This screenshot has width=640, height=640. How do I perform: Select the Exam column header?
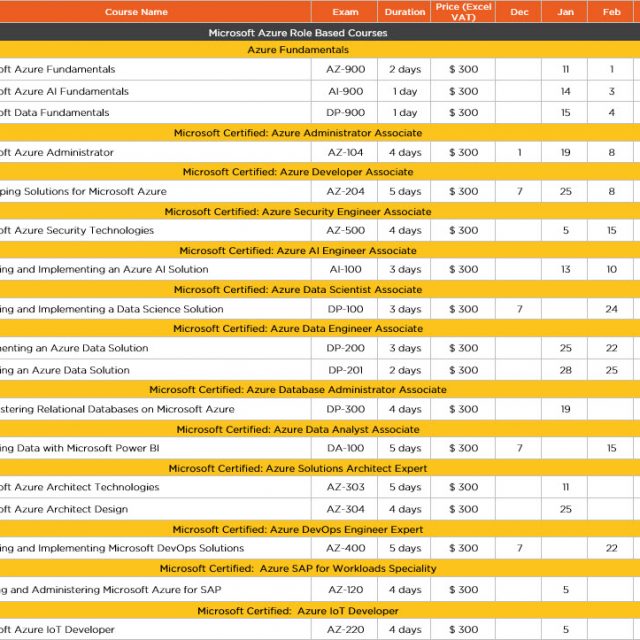(x=344, y=13)
